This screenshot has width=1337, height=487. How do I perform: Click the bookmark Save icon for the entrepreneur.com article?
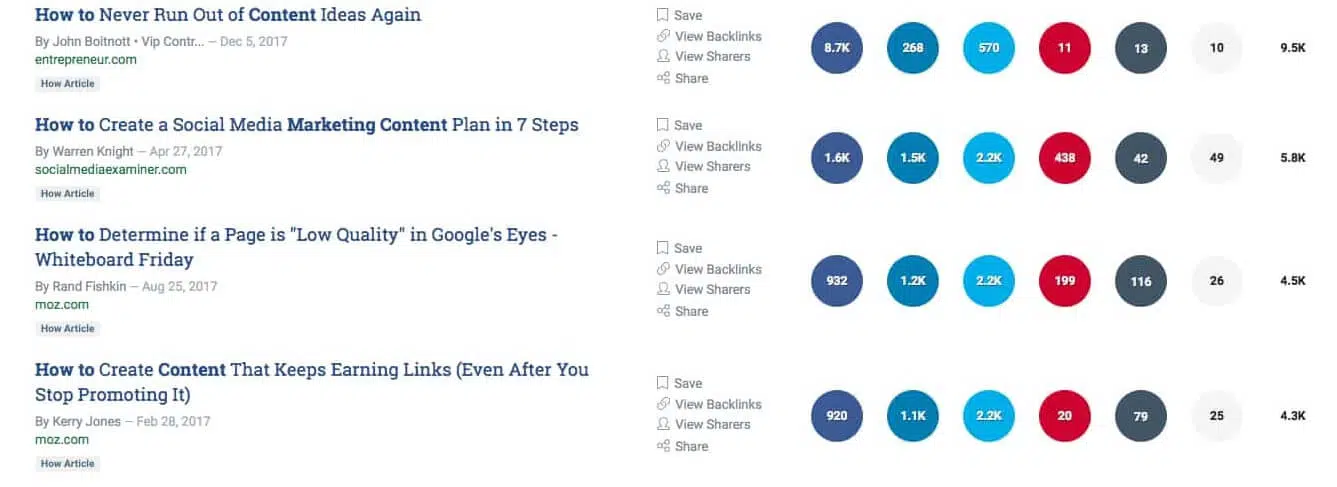[662, 15]
